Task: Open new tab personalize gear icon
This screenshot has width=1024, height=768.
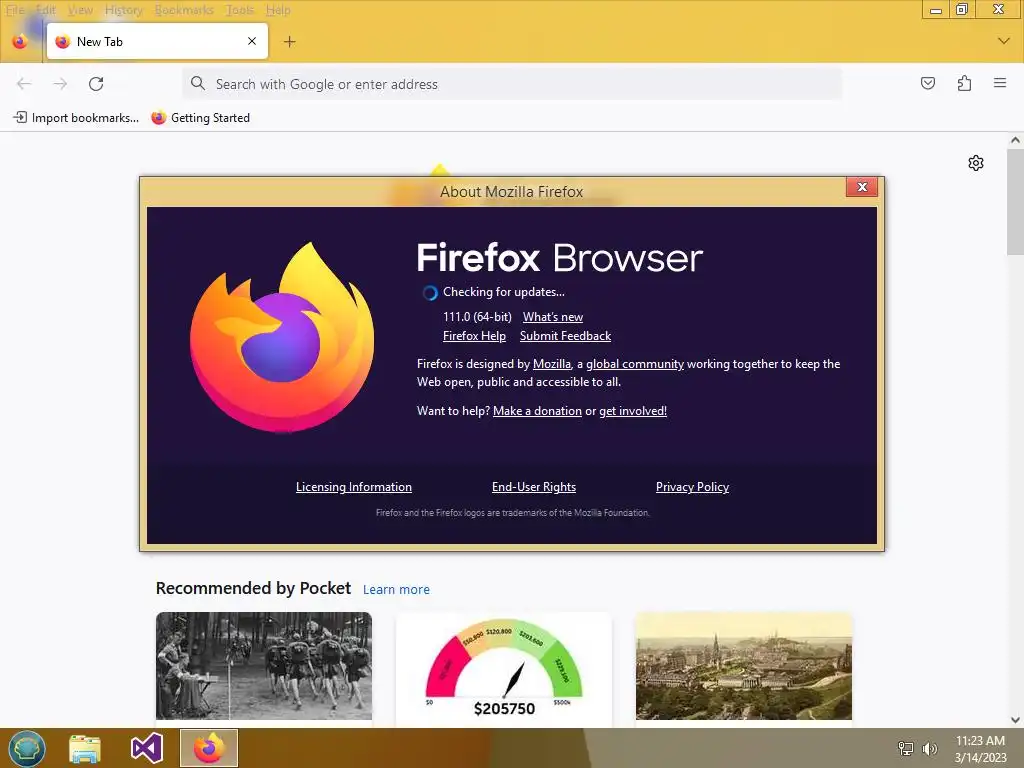Action: click(976, 163)
